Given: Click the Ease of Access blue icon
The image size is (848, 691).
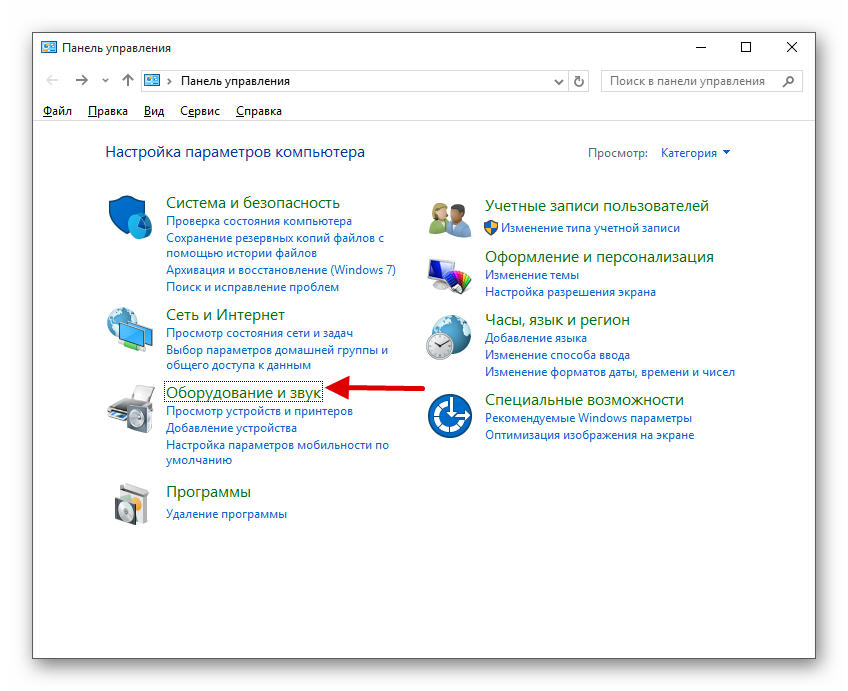Looking at the screenshot, I should pos(449,415).
